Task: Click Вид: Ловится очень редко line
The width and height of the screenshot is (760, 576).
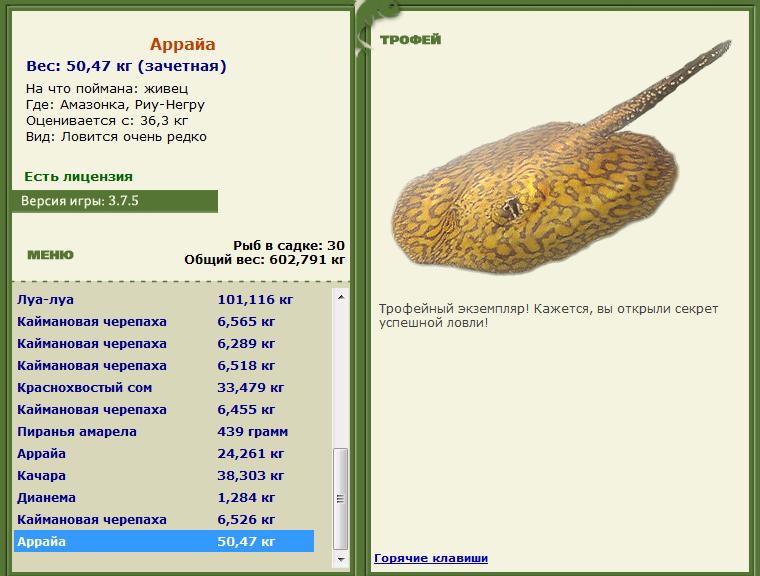Action: pyautogui.click(x=116, y=137)
